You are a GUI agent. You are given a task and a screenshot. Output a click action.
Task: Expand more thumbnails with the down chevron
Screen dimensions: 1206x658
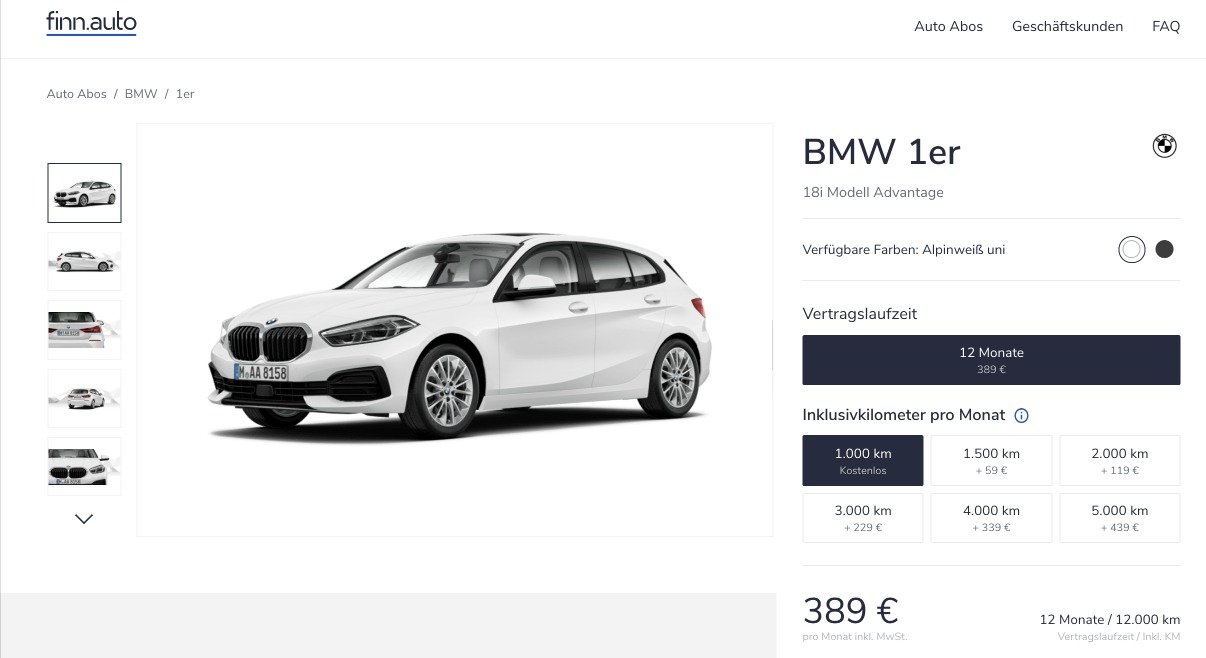(84, 519)
